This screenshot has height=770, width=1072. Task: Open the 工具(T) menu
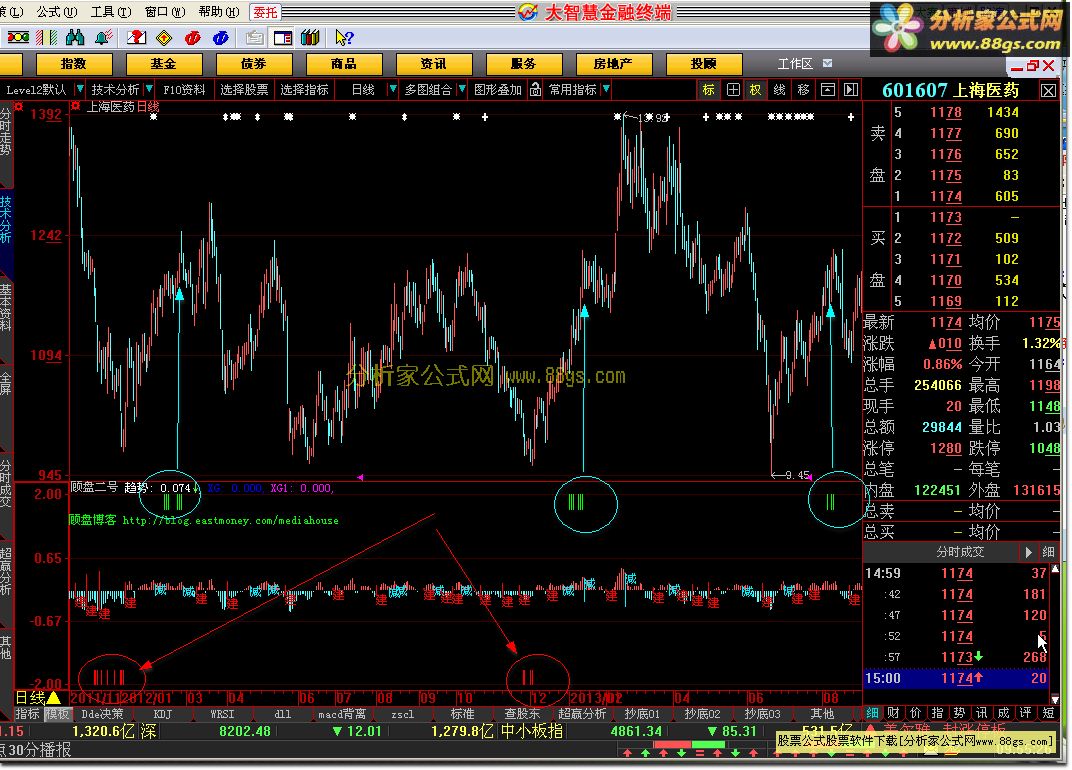coord(111,12)
